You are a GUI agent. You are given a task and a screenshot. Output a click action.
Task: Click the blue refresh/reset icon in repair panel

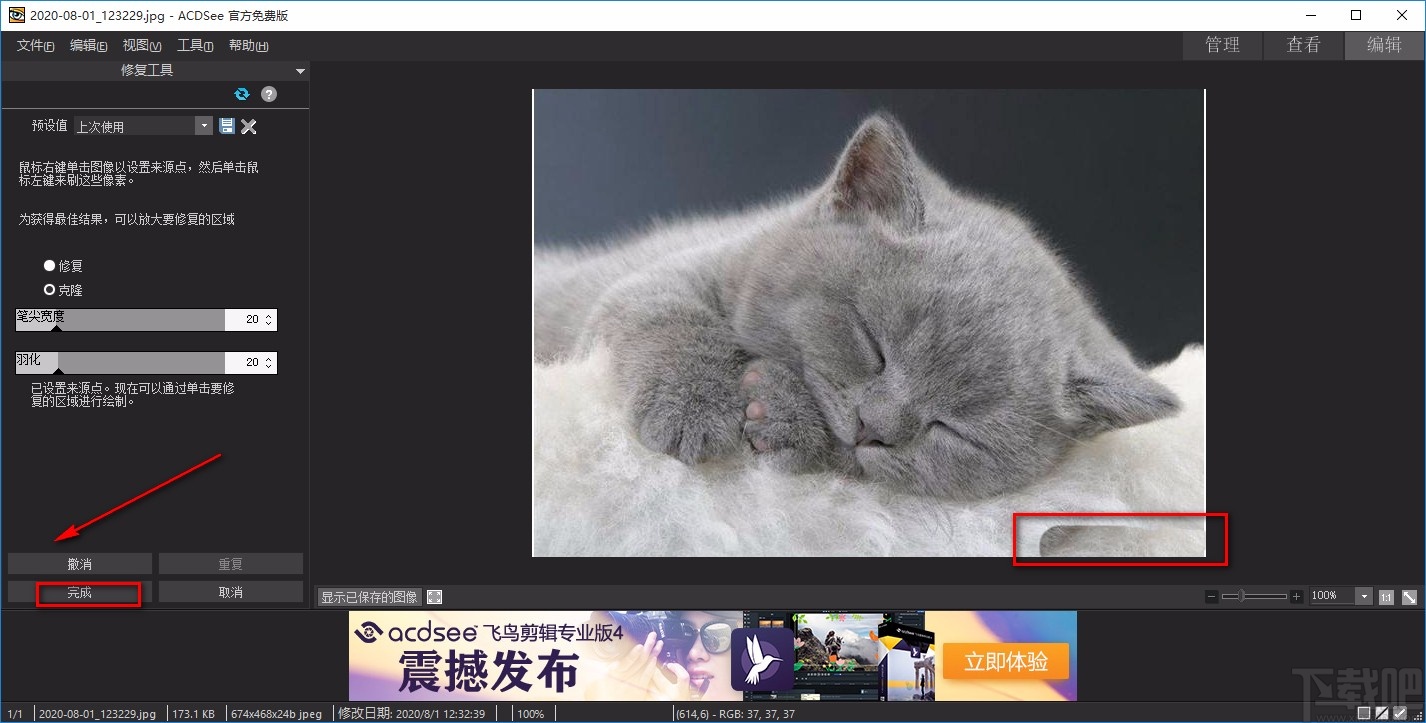[241, 94]
